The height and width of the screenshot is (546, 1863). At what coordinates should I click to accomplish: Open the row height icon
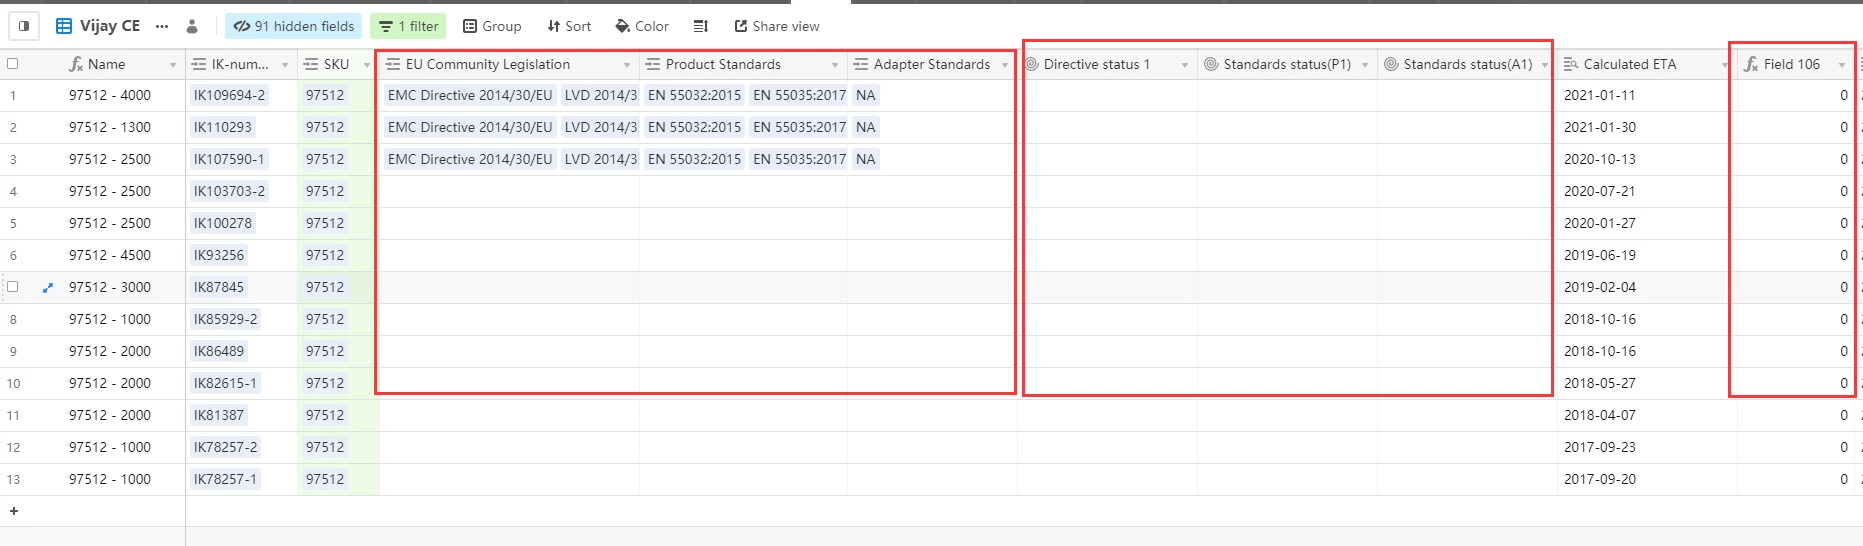click(x=701, y=26)
